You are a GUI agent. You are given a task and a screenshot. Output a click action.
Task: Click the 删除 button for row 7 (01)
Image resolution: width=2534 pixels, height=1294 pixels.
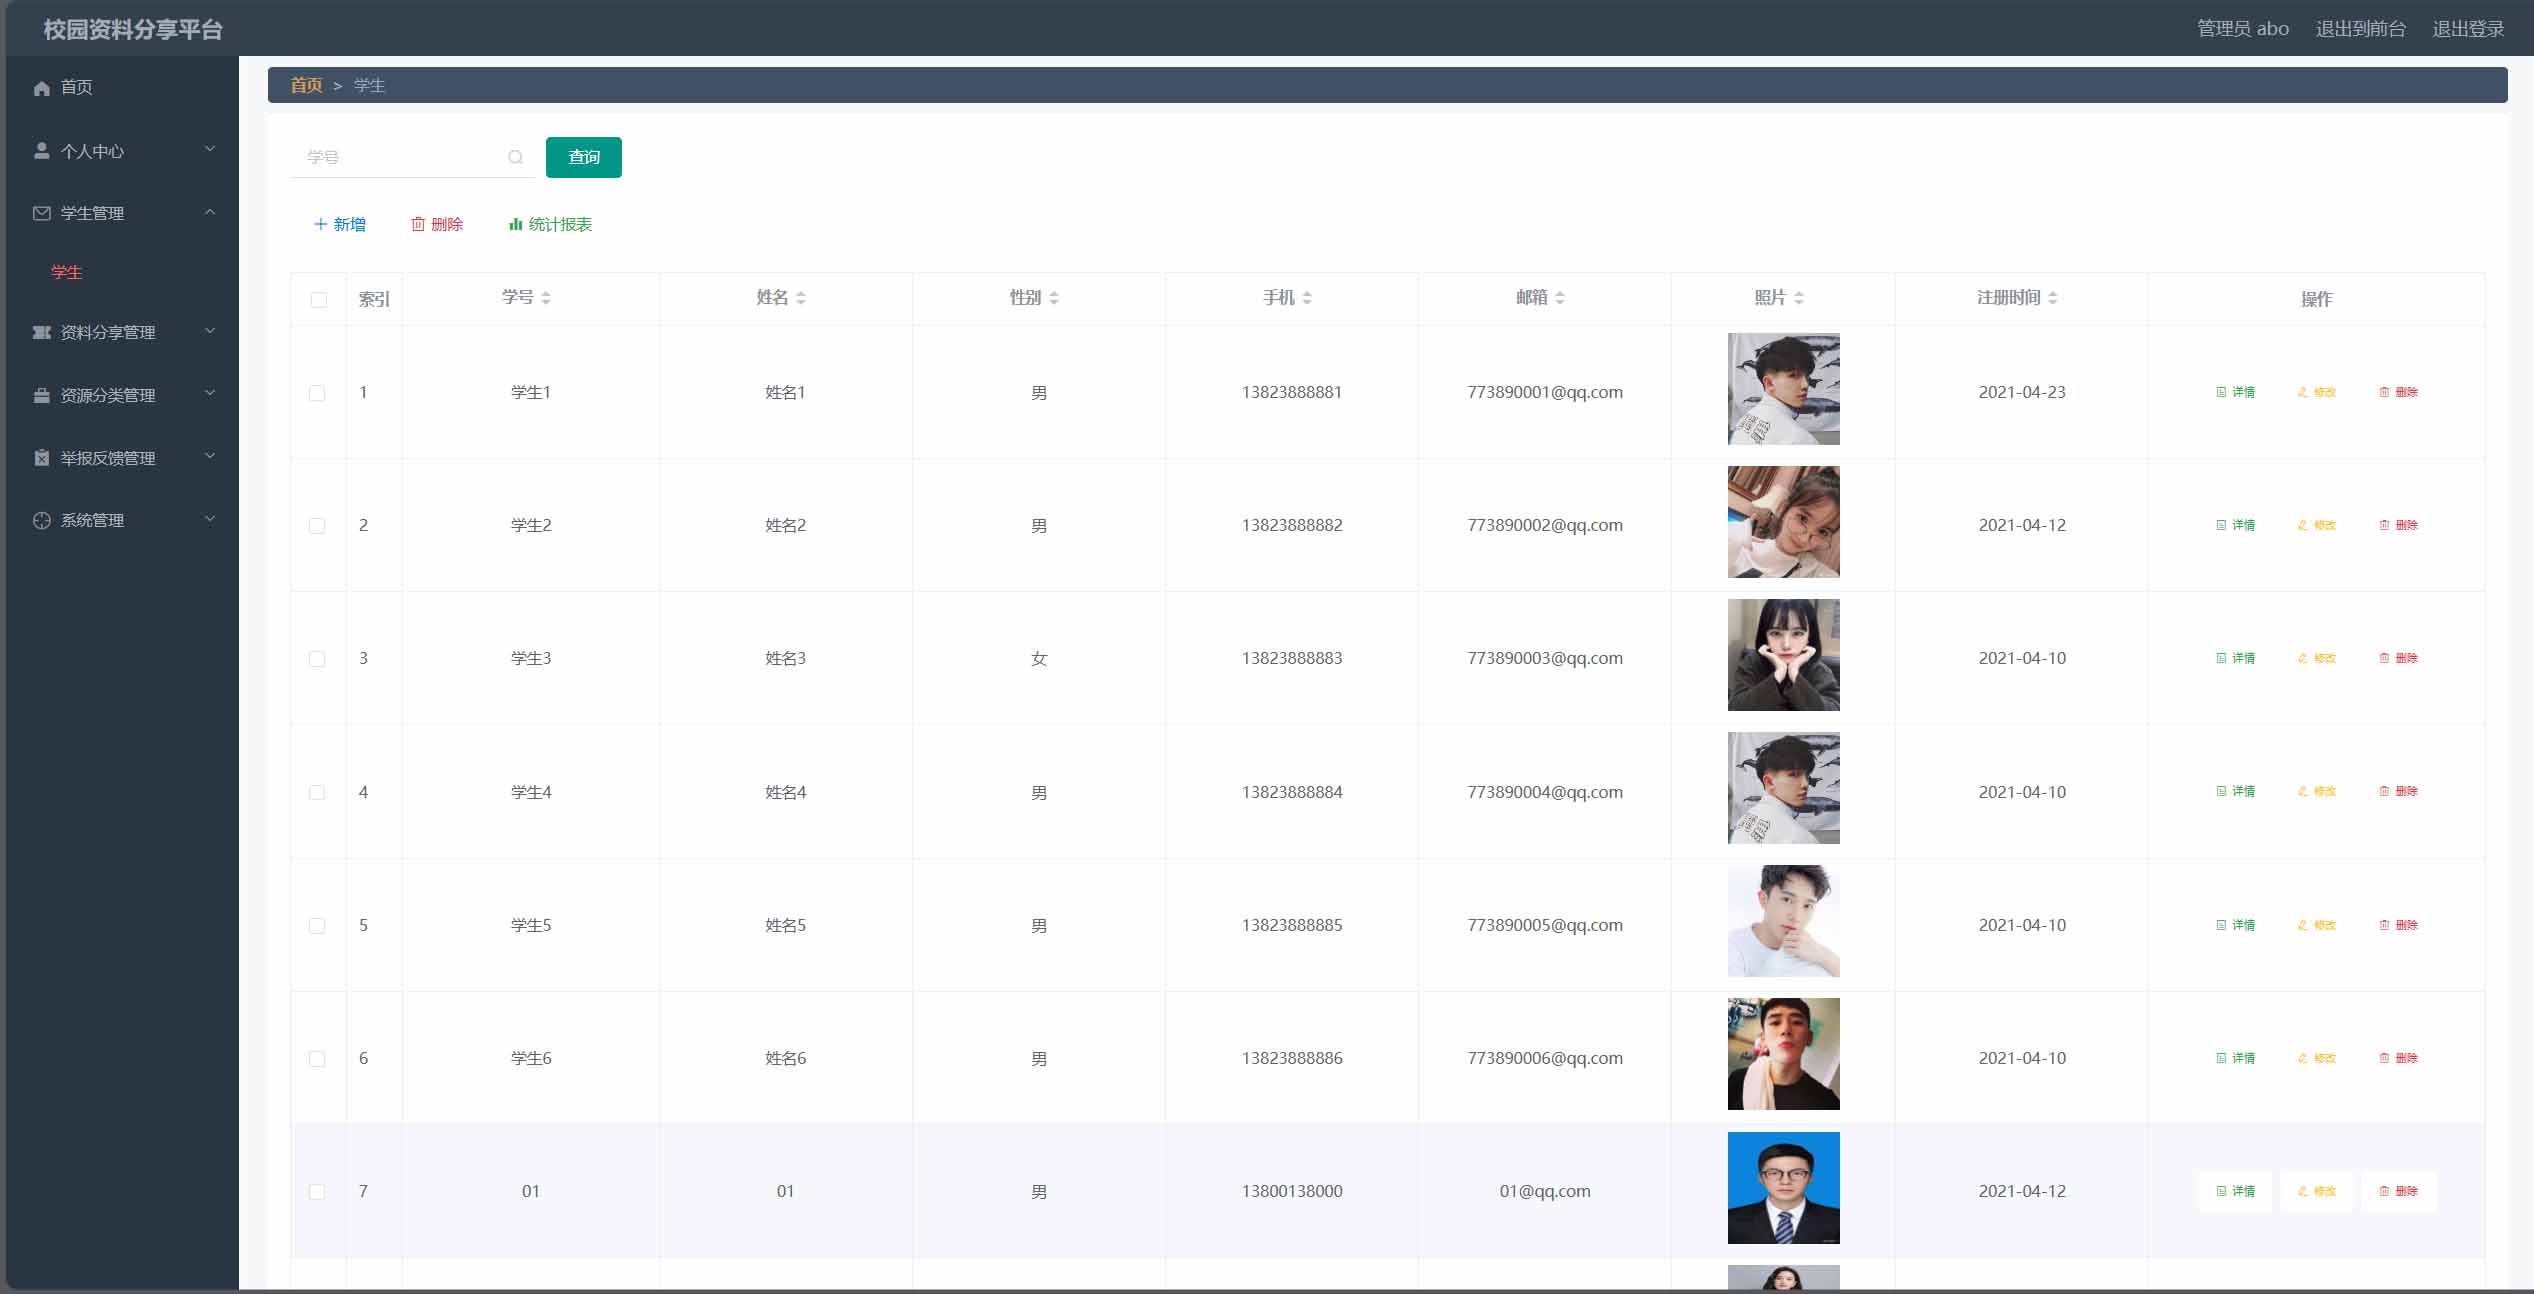click(2398, 1191)
